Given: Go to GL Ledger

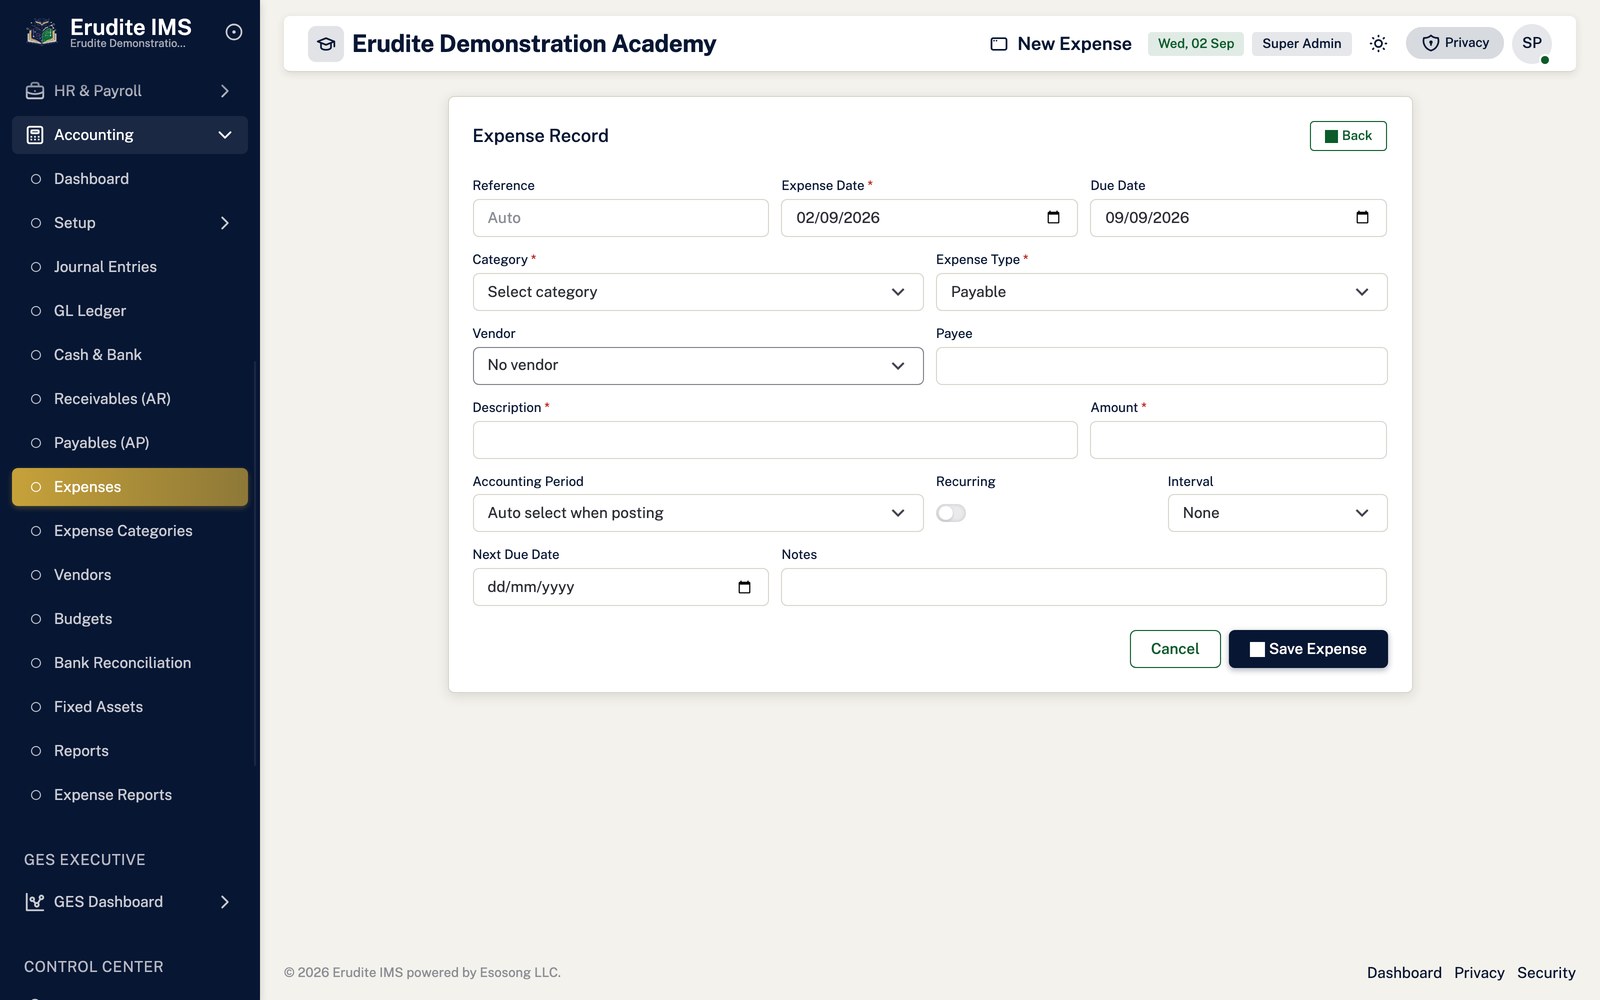Looking at the screenshot, I should pos(130,311).
